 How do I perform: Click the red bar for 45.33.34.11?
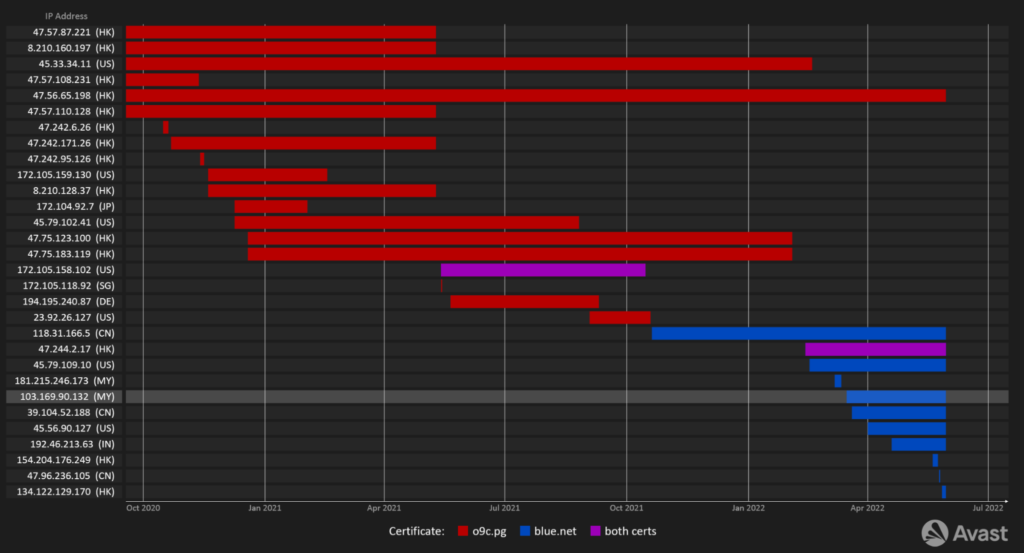[x=469, y=64]
